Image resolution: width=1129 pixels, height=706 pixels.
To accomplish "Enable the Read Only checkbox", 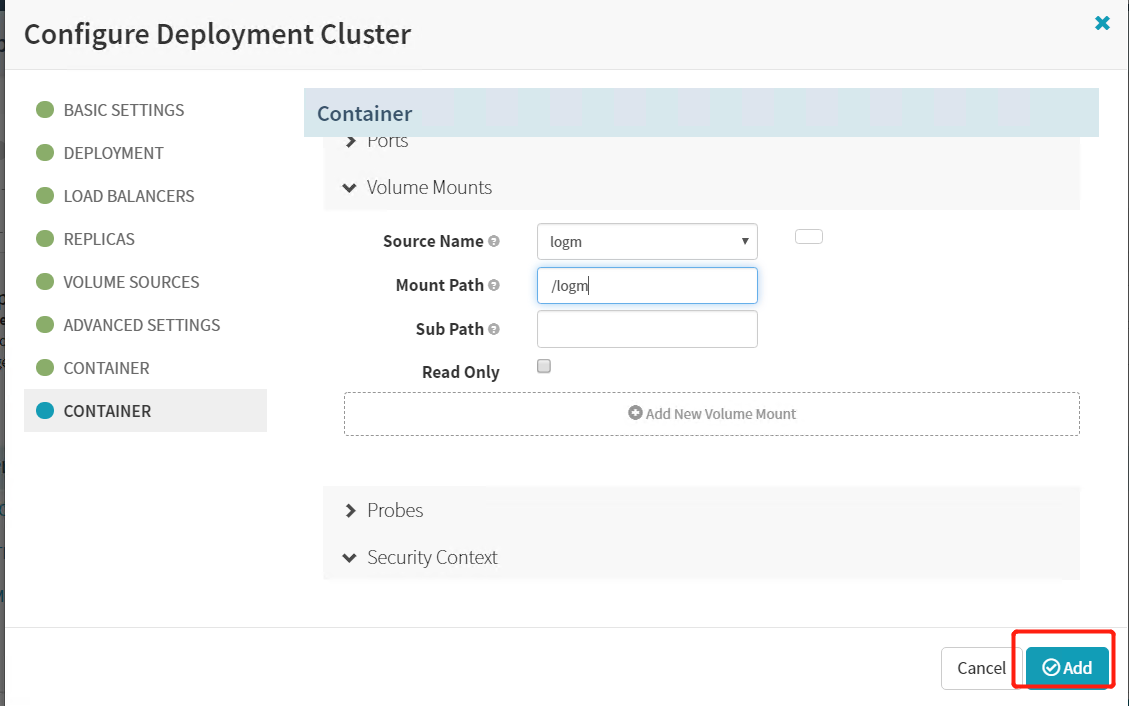I will pos(544,366).
